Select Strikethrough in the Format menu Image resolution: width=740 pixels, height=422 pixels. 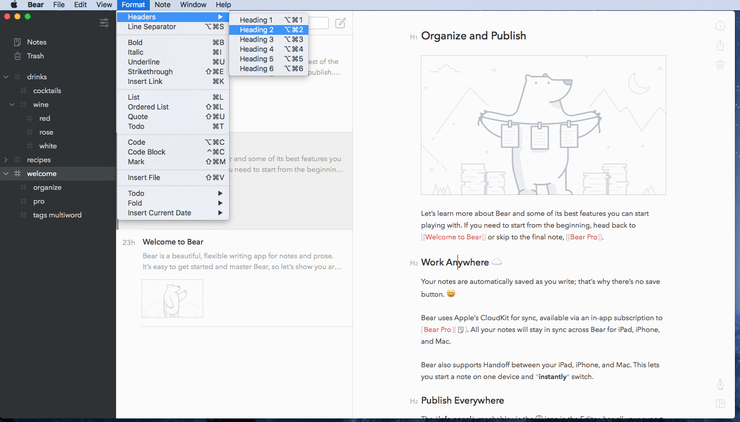click(150, 72)
